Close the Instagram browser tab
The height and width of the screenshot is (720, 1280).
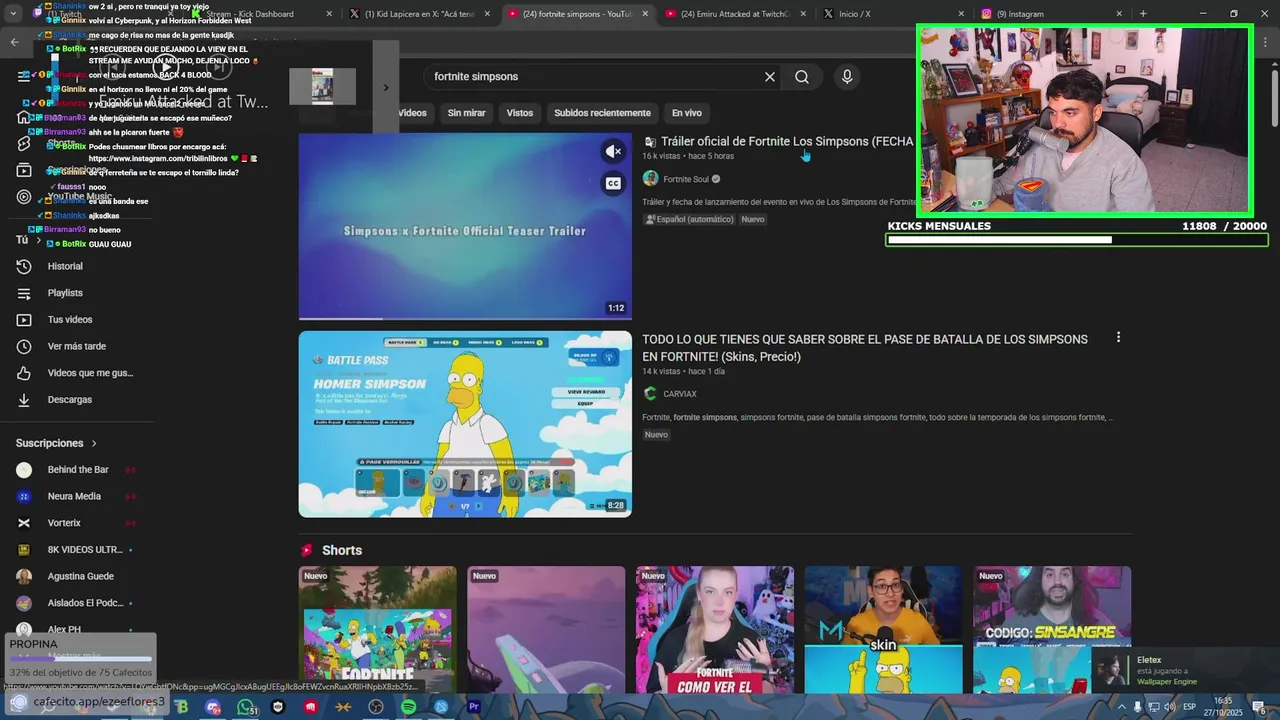tap(1119, 14)
